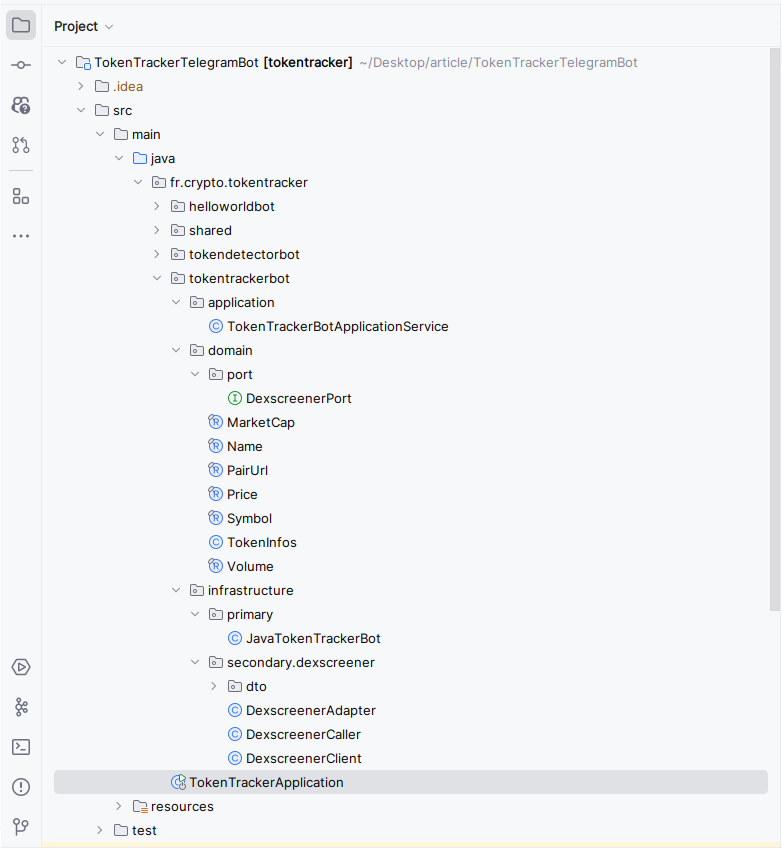
Task: Open the Services tool window icon
Action: pos(21,667)
